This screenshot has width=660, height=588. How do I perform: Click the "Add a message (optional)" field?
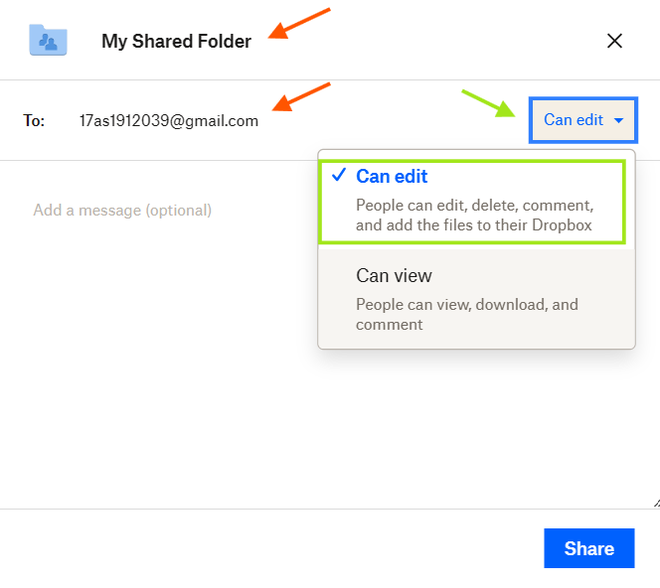(x=122, y=210)
